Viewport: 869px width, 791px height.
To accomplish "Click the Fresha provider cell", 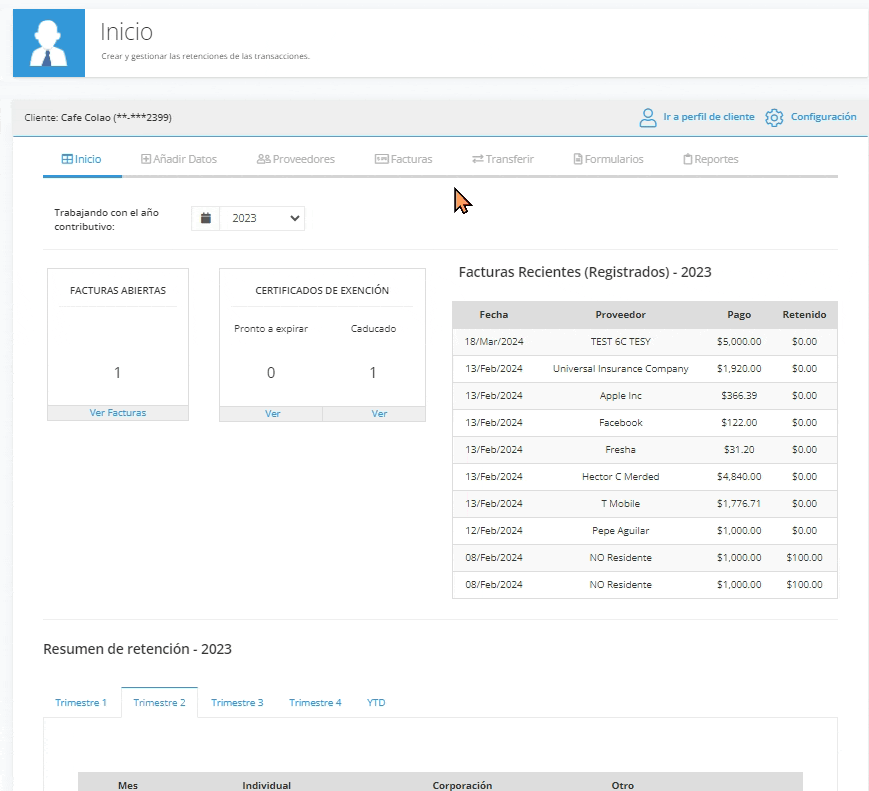I will pyautogui.click(x=621, y=450).
